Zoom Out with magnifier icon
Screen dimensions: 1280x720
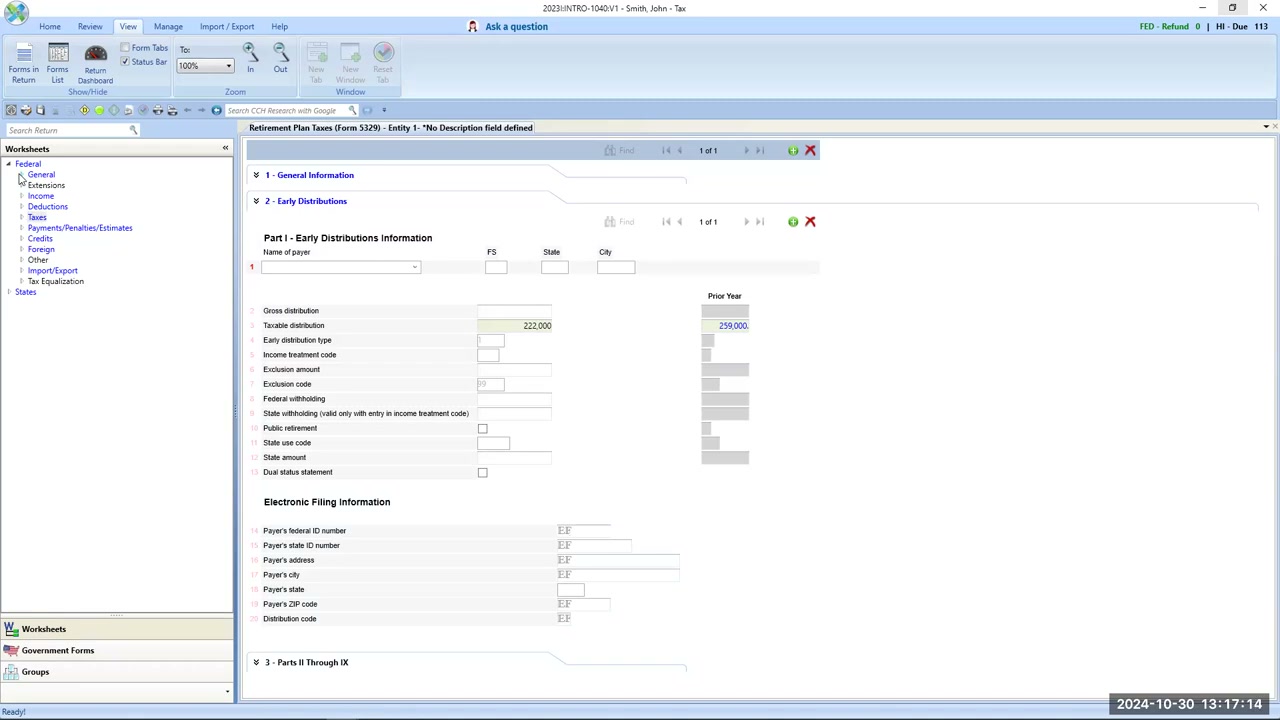(x=280, y=58)
